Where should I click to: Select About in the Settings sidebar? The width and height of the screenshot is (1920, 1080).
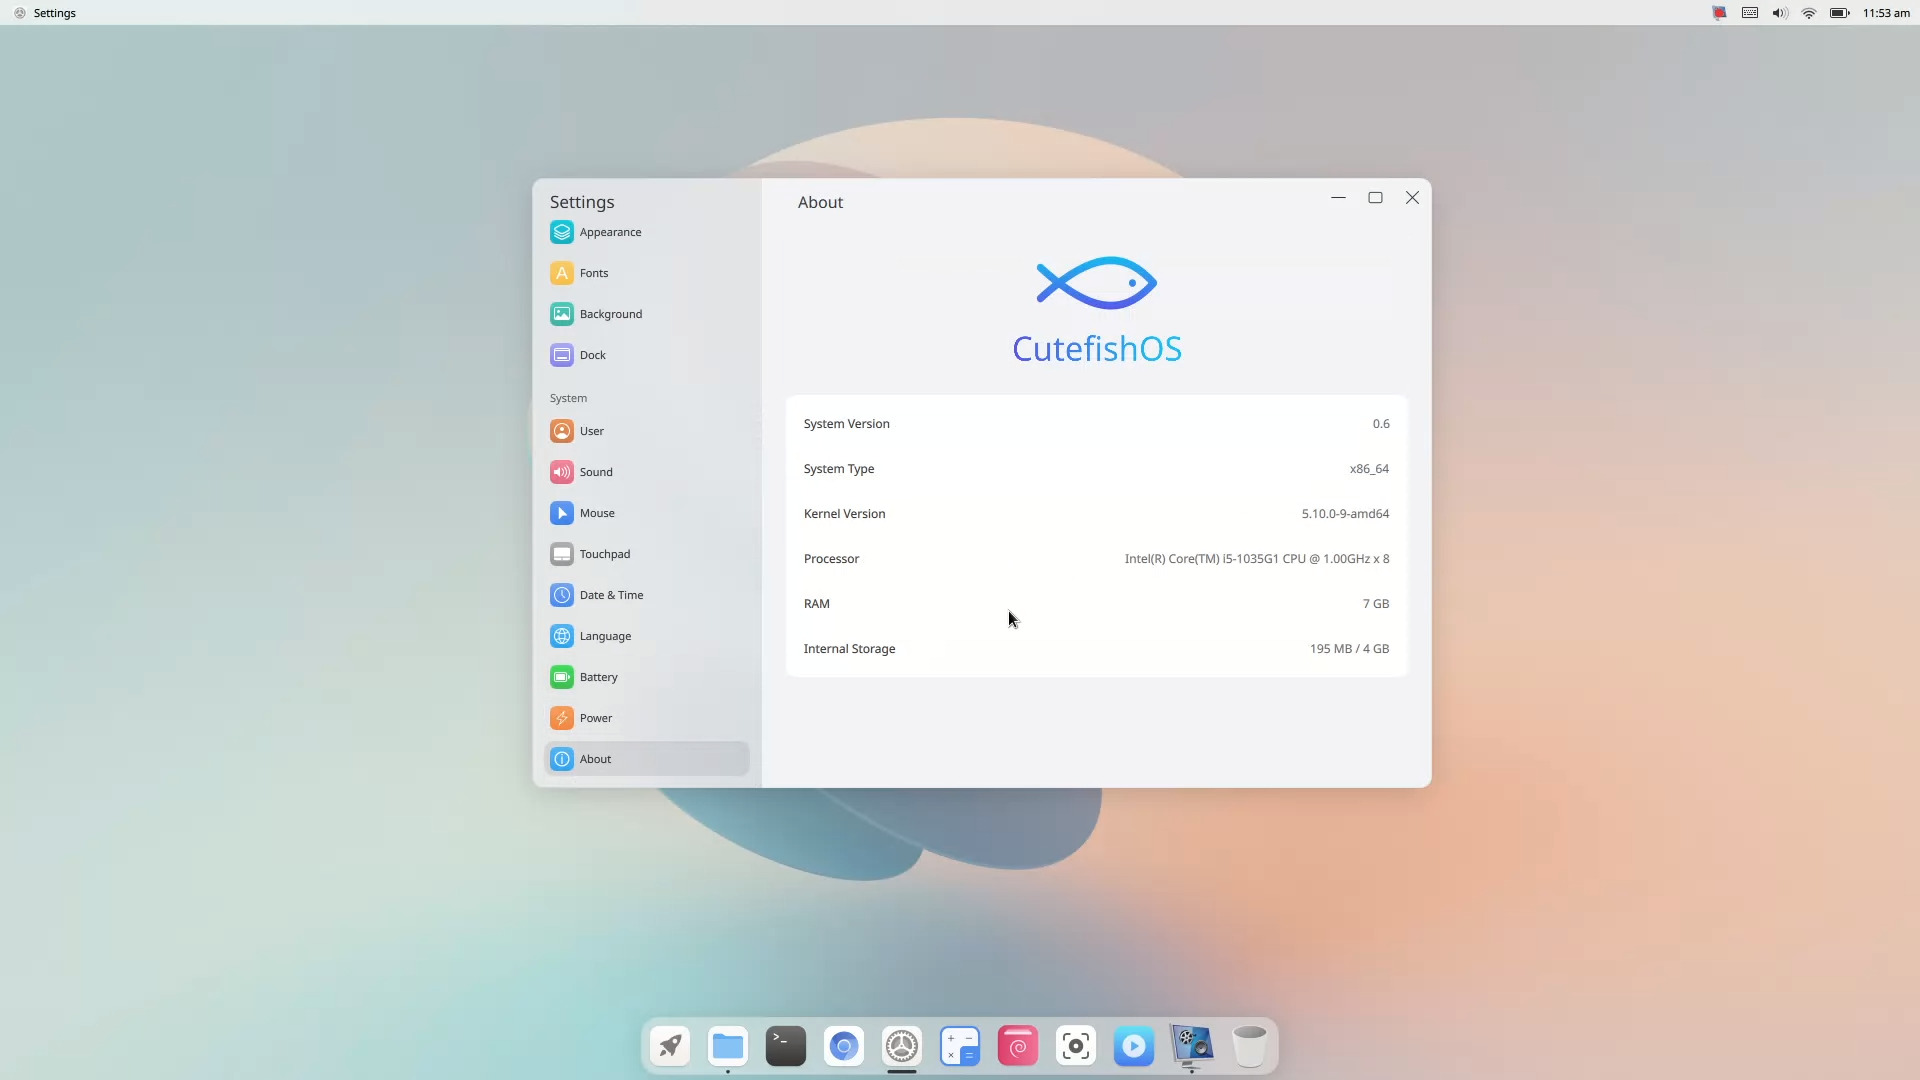coord(595,758)
